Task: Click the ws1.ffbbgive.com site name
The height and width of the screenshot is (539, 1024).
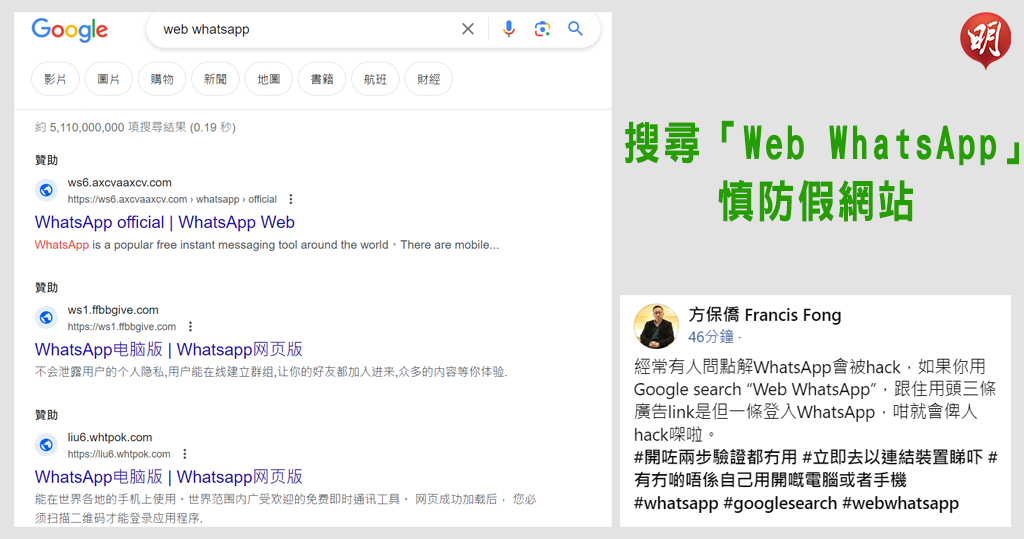Action: [x=113, y=310]
